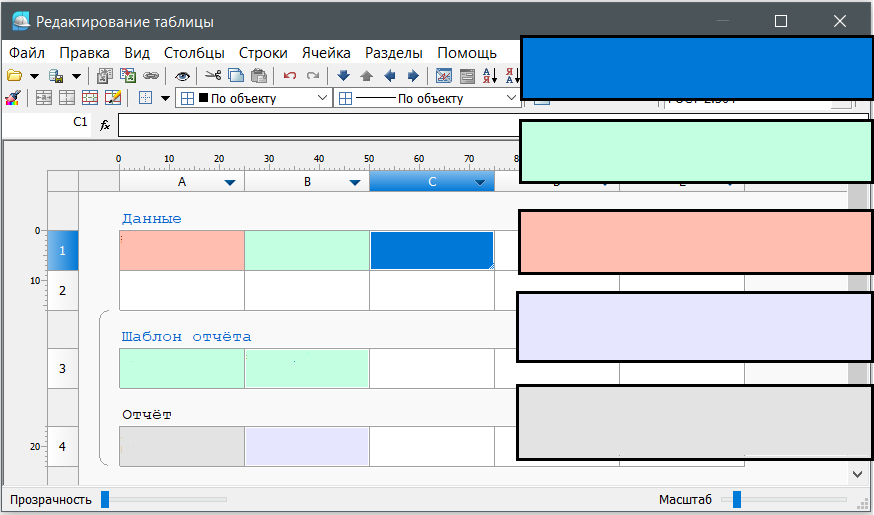This screenshot has width=874, height=515.
Task: Select row 3 header
Action: 62,368
